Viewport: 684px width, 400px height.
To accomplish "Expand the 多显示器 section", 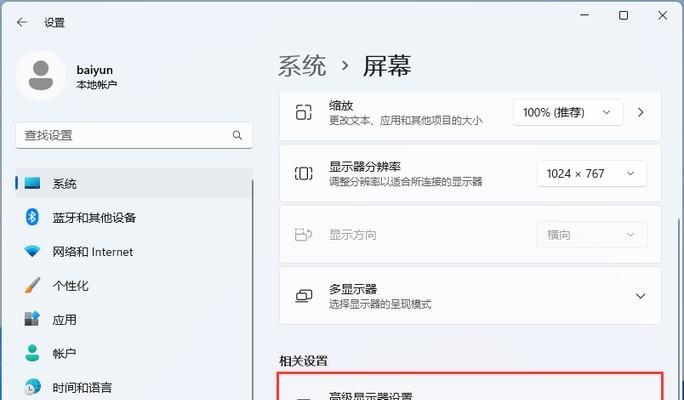I will tap(640, 296).
